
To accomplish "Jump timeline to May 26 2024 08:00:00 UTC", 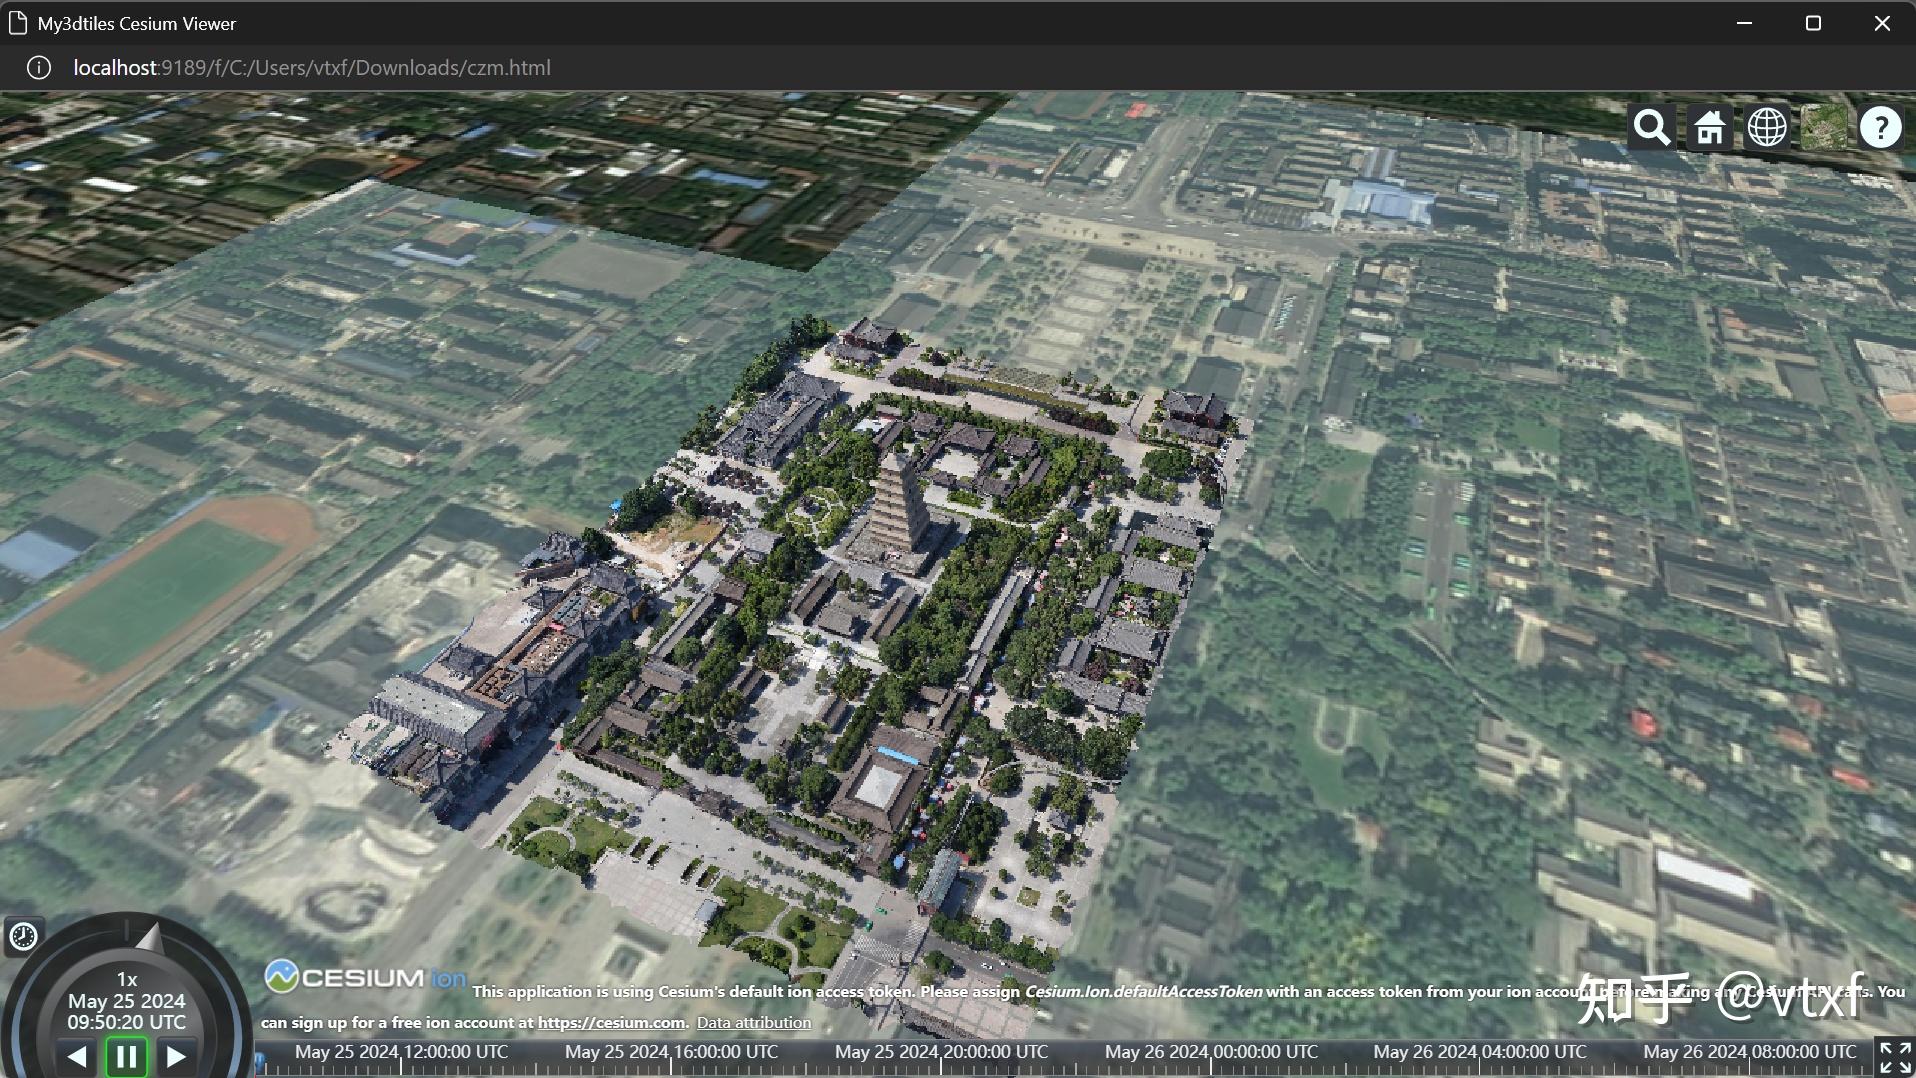I will (1750, 1052).
